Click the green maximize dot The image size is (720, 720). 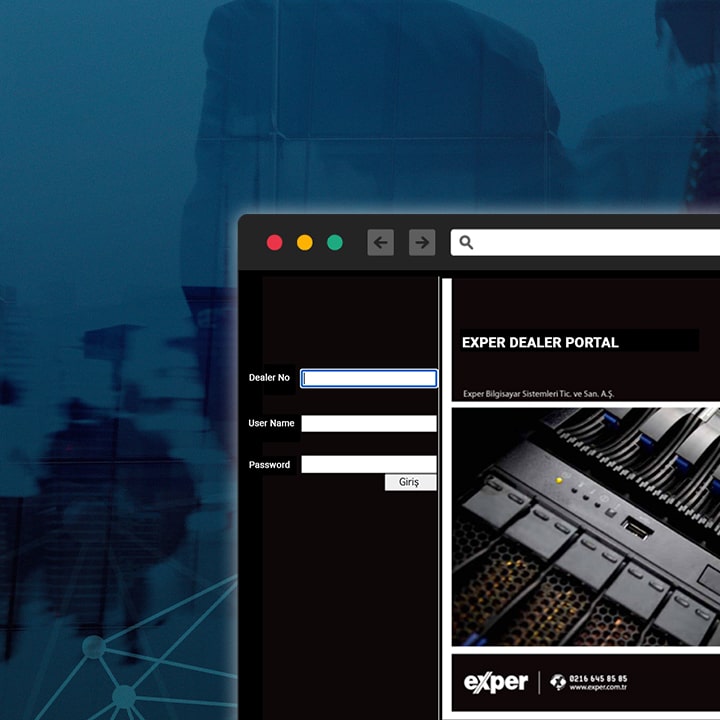point(335,242)
